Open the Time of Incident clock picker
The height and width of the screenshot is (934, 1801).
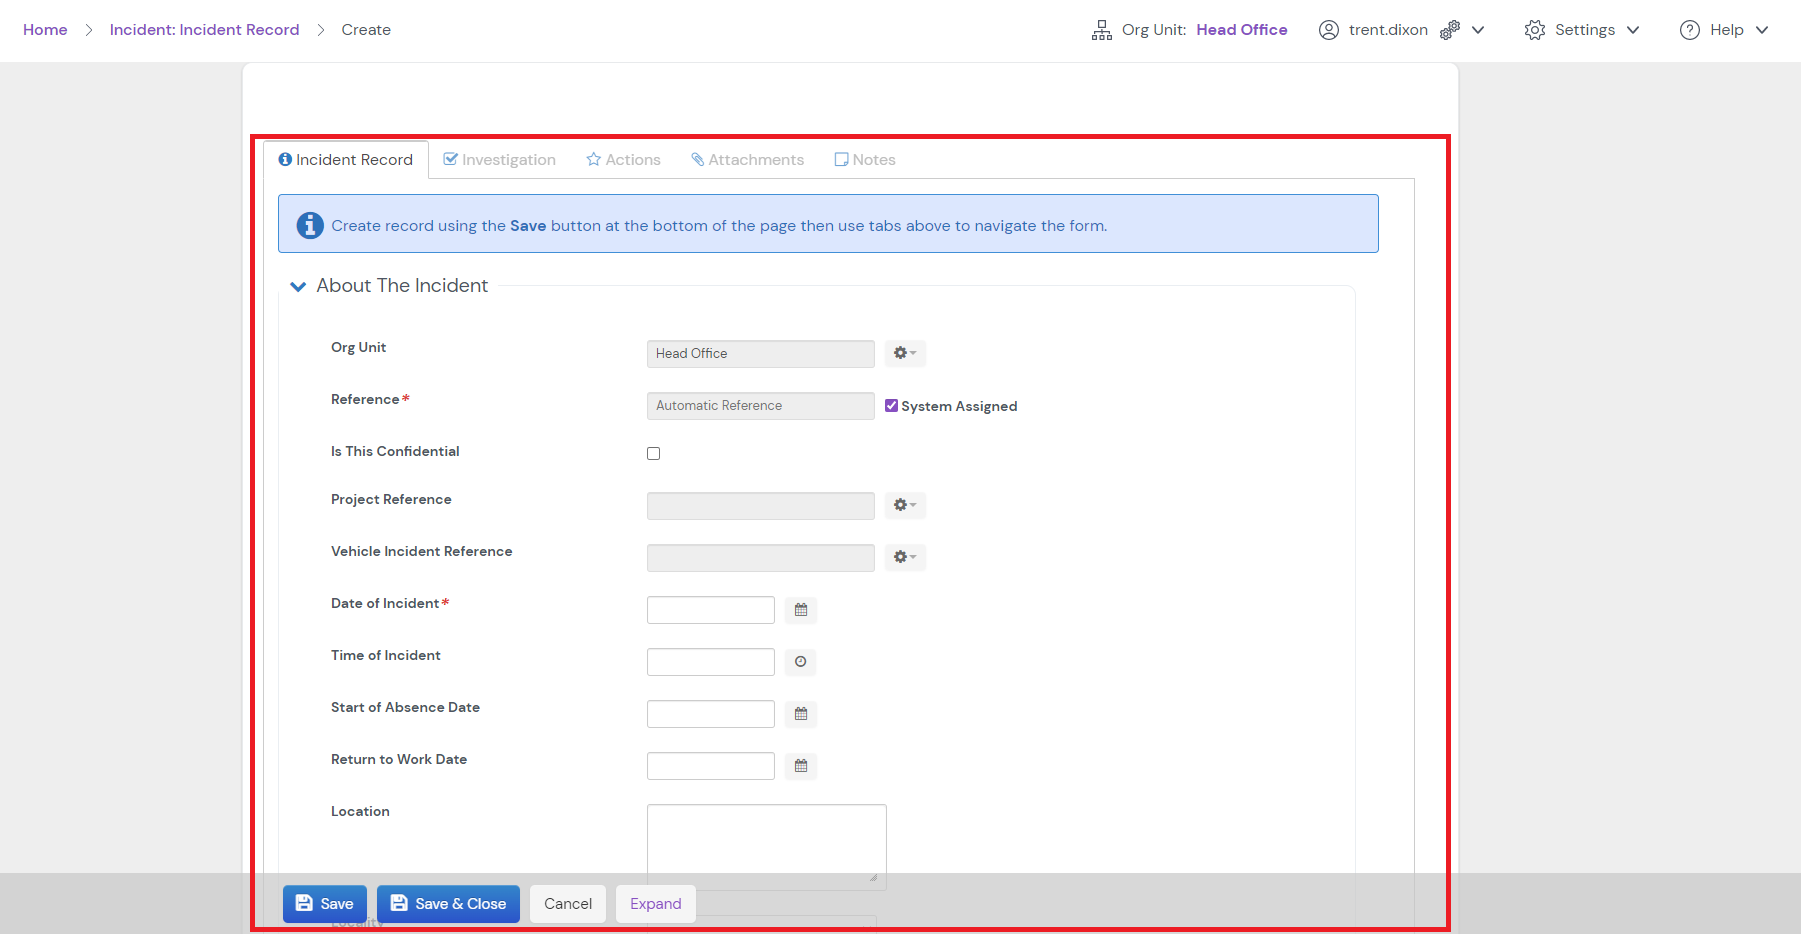800,662
